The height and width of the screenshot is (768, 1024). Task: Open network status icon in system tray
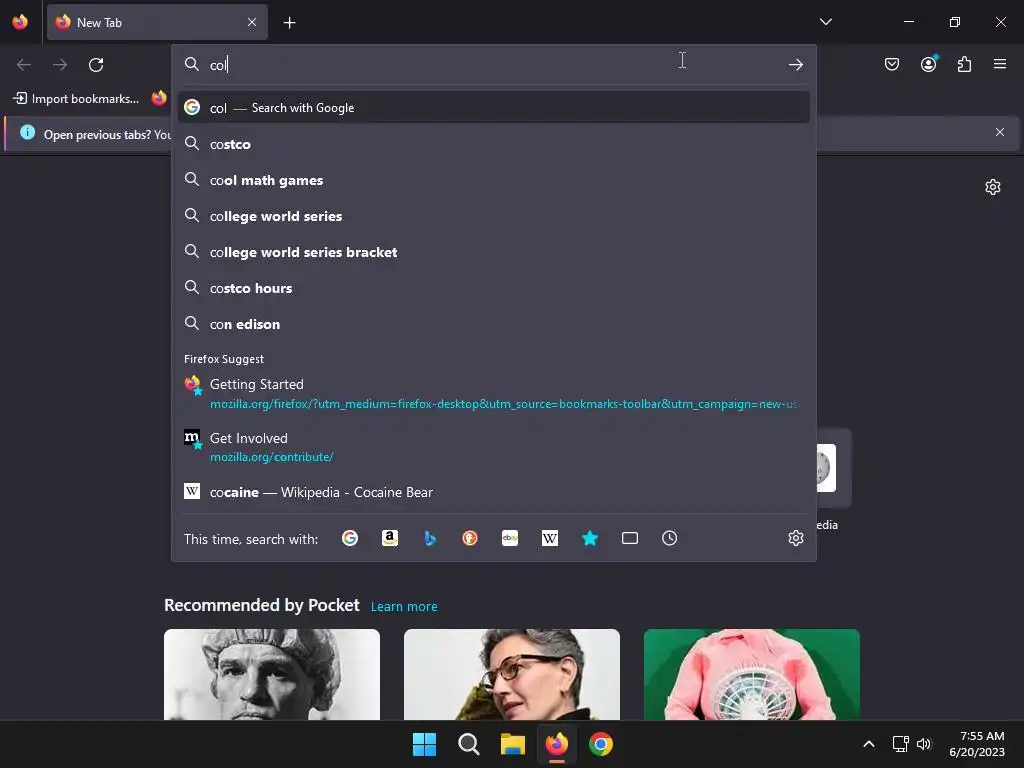[900, 744]
